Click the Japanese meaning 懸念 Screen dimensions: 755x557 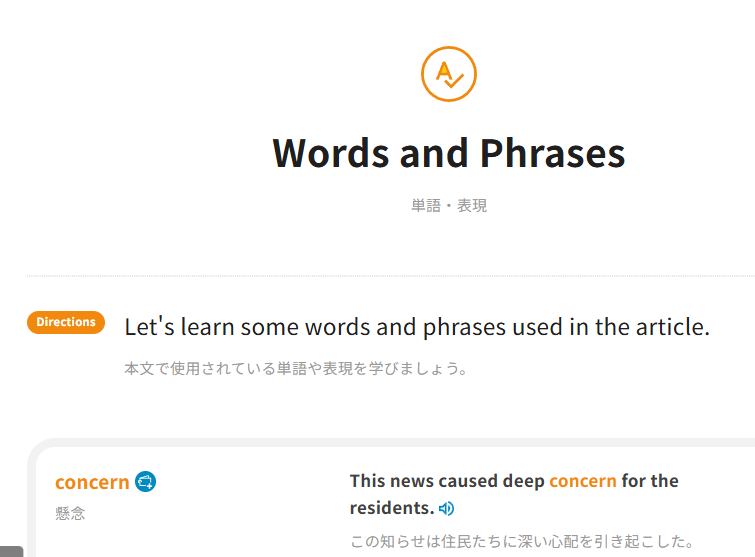[x=70, y=514]
